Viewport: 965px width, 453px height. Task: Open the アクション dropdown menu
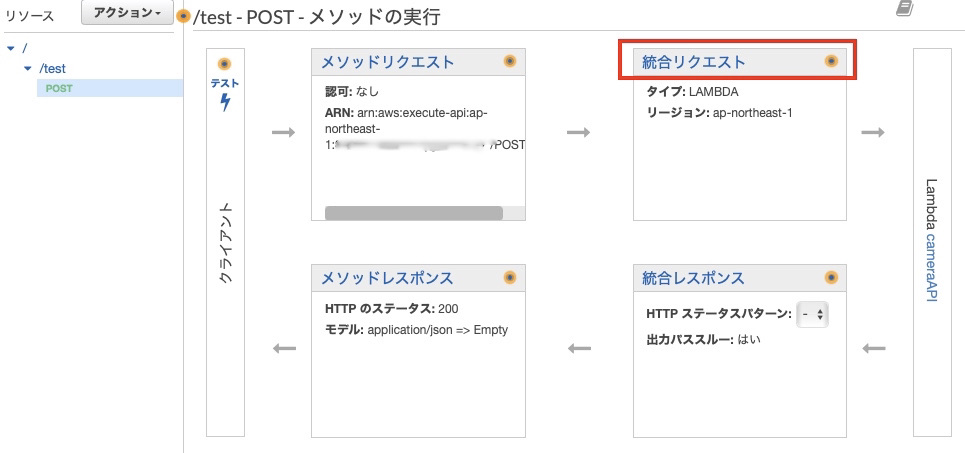(127, 13)
